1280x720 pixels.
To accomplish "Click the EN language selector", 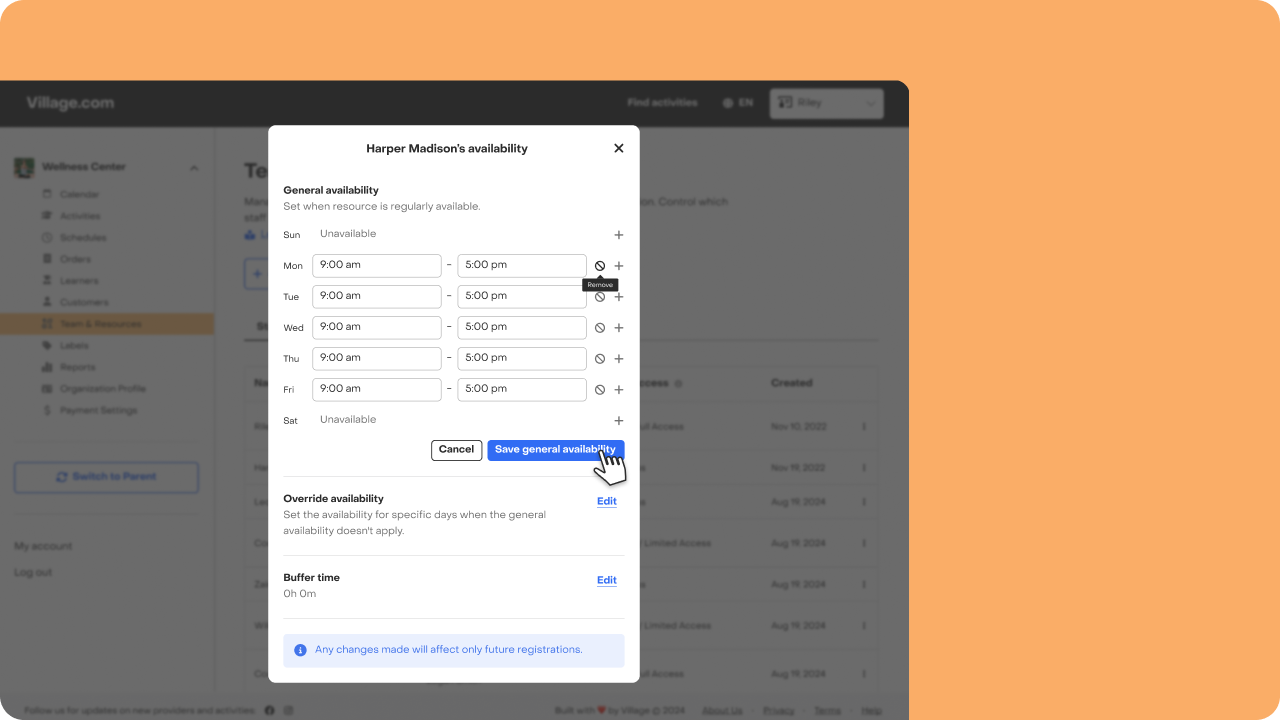I will click(738, 103).
